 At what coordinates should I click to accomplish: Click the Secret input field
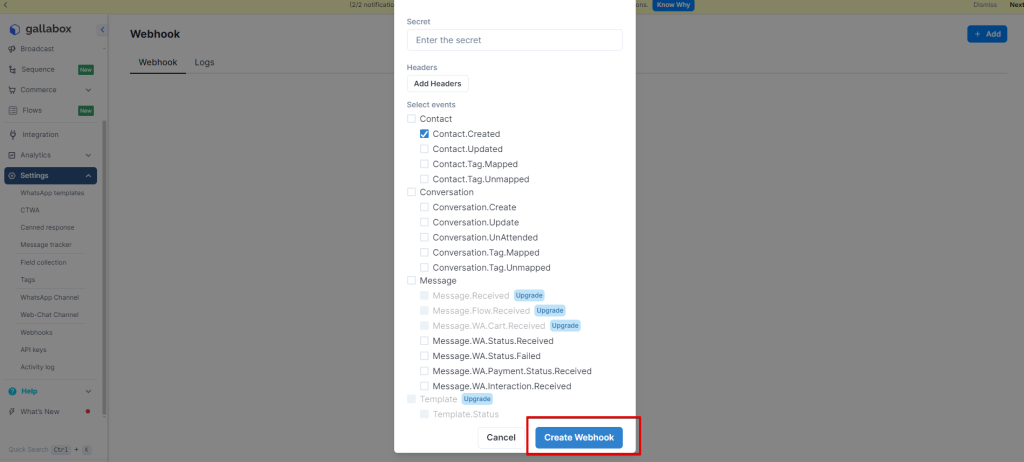[514, 40]
